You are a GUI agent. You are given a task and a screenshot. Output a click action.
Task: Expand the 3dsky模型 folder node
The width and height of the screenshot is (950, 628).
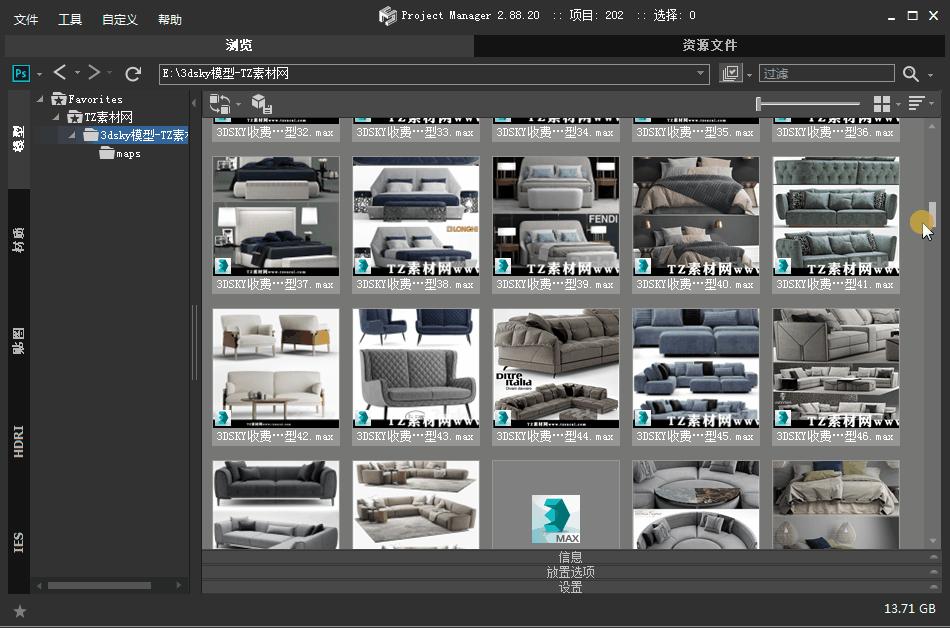tap(70, 135)
